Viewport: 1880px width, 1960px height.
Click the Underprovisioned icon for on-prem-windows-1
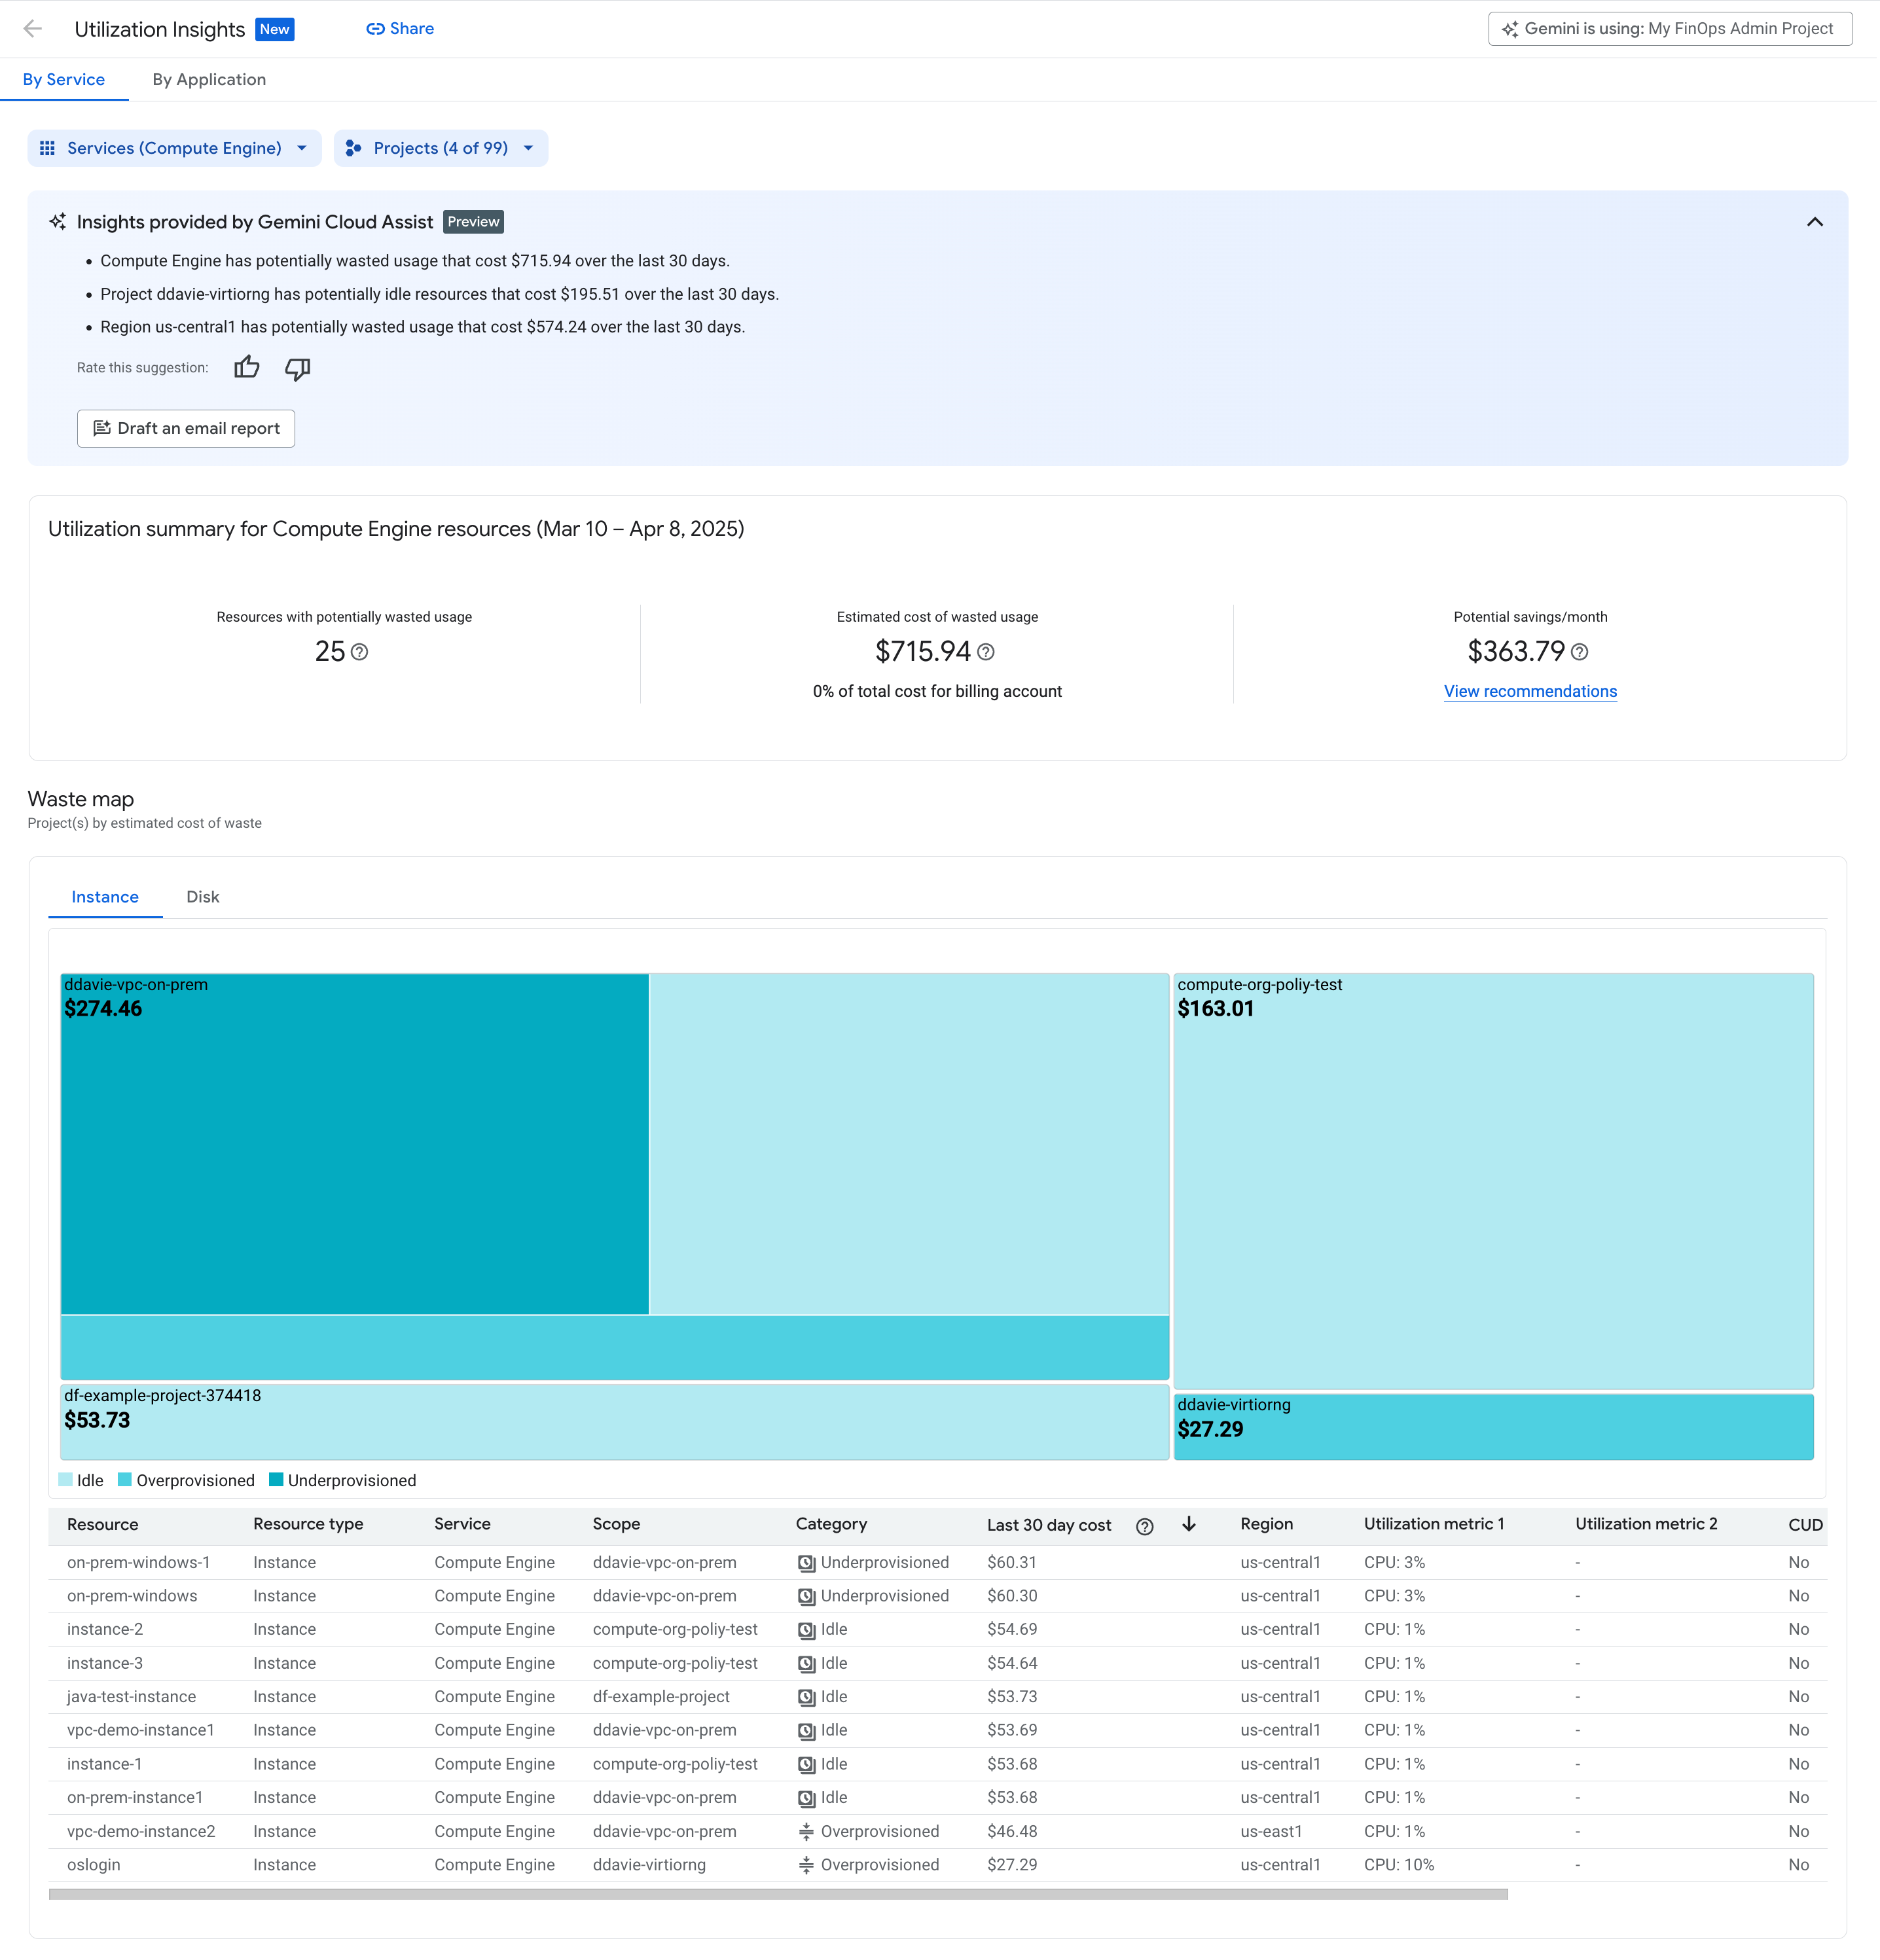point(808,1562)
